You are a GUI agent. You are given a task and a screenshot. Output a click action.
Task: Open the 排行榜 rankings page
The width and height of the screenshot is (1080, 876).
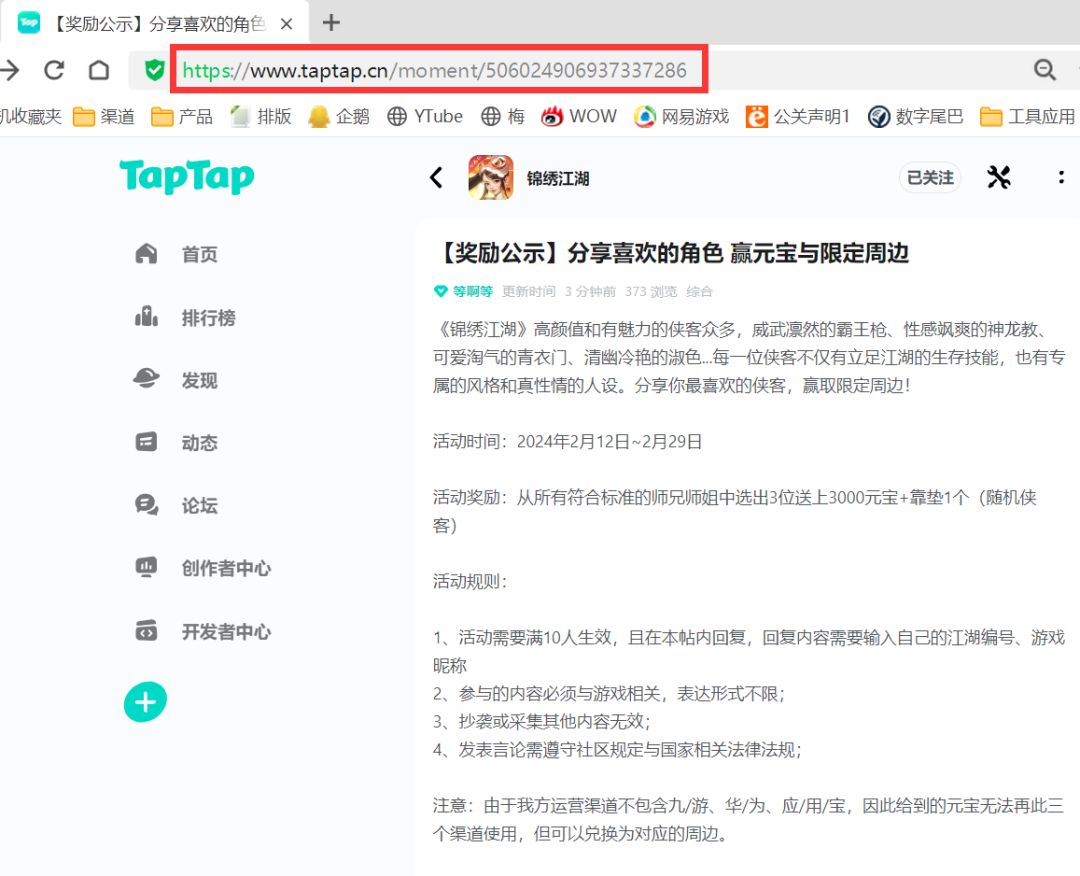185,317
